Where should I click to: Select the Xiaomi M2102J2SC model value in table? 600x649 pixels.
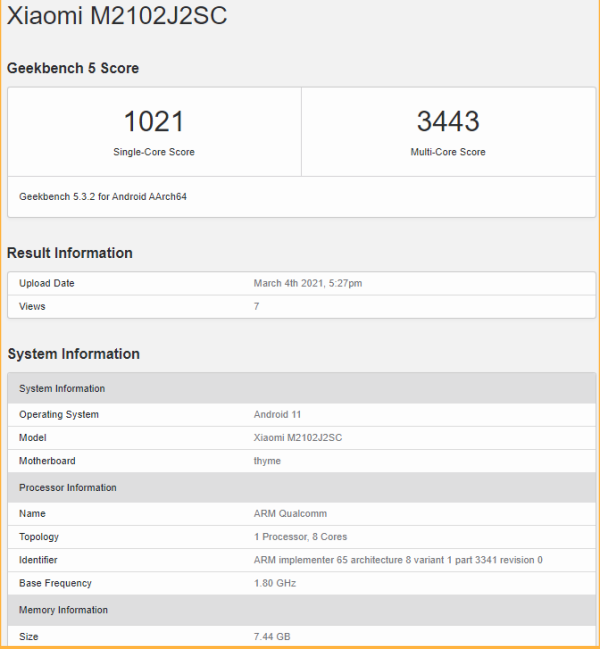(298, 437)
